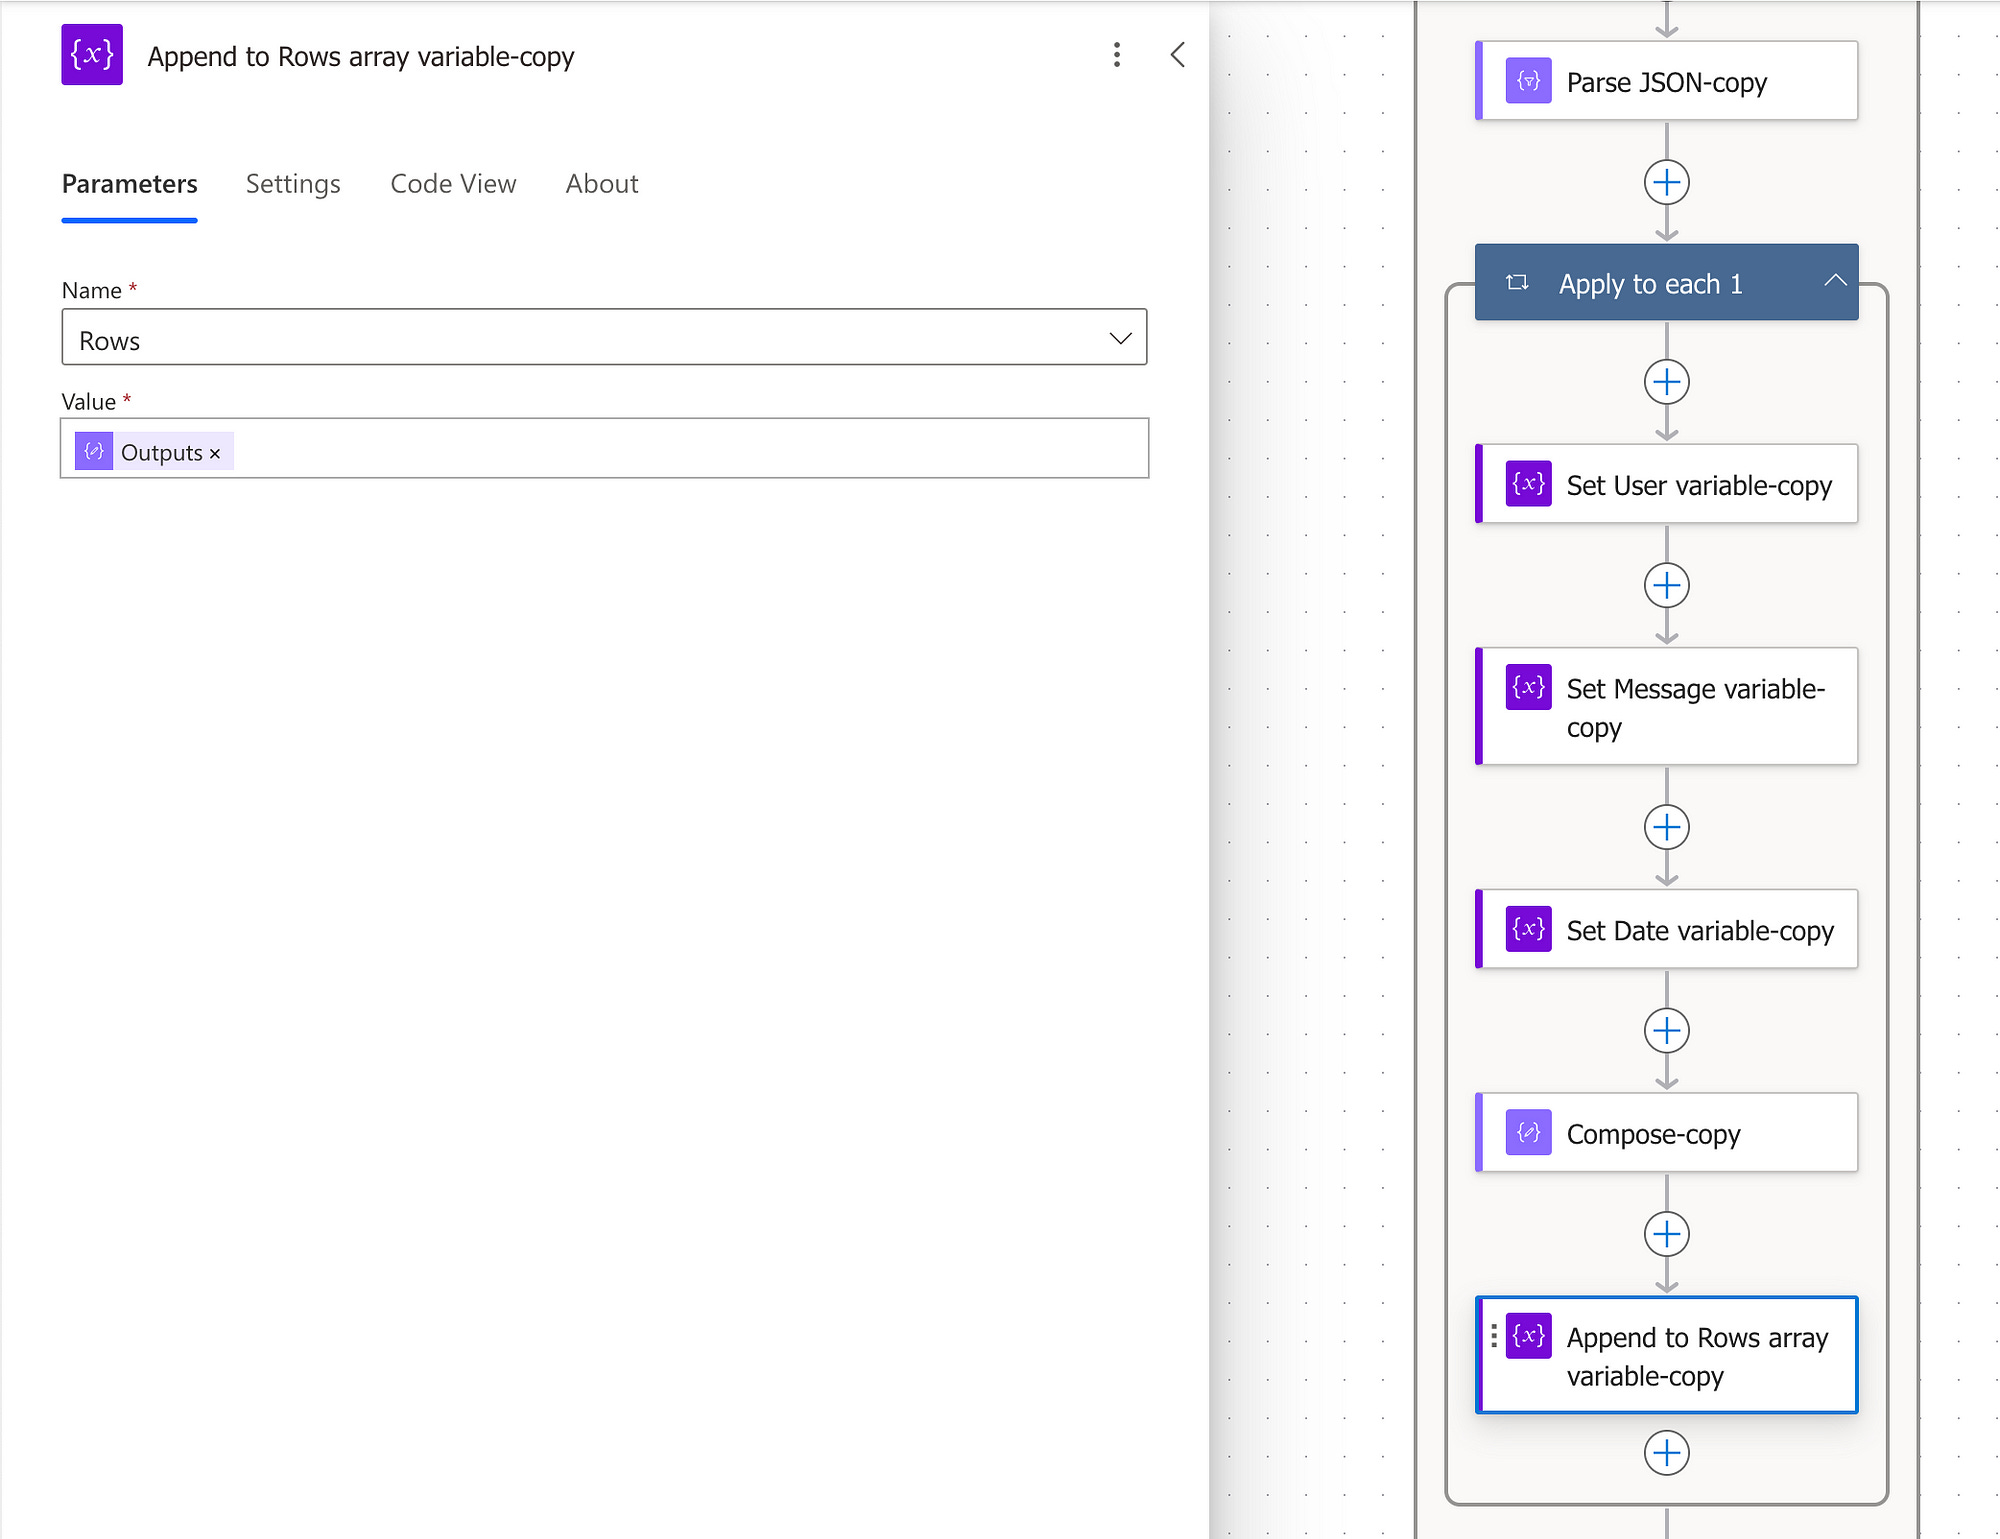Image resolution: width=2000 pixels, height=1539 pixels.
Task: Select the Set Date variable-copy action
Action: 1698,931
